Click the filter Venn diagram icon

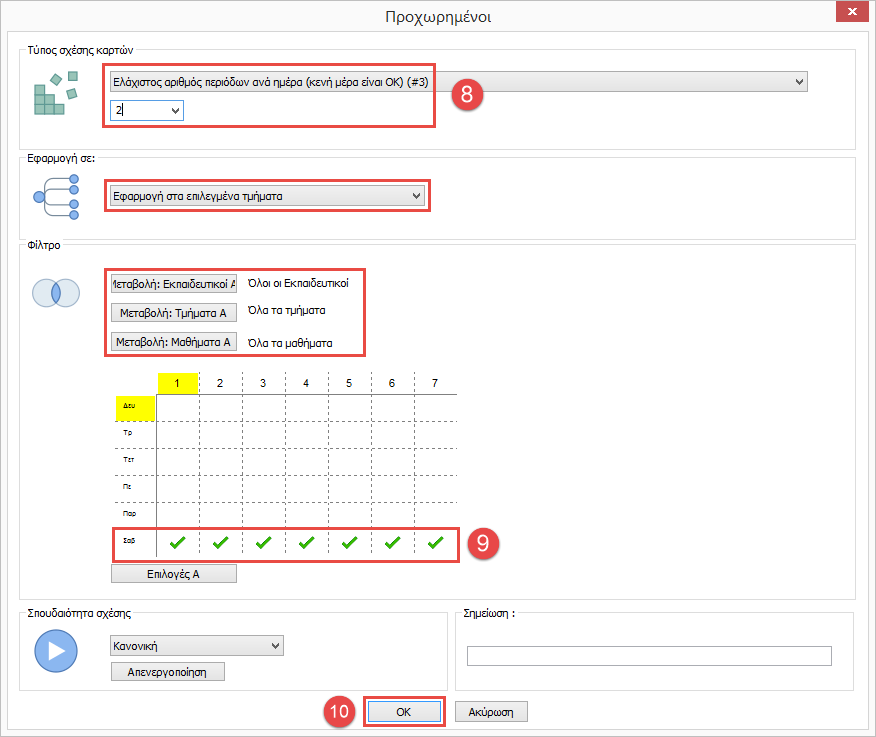(x=56, y=293)
